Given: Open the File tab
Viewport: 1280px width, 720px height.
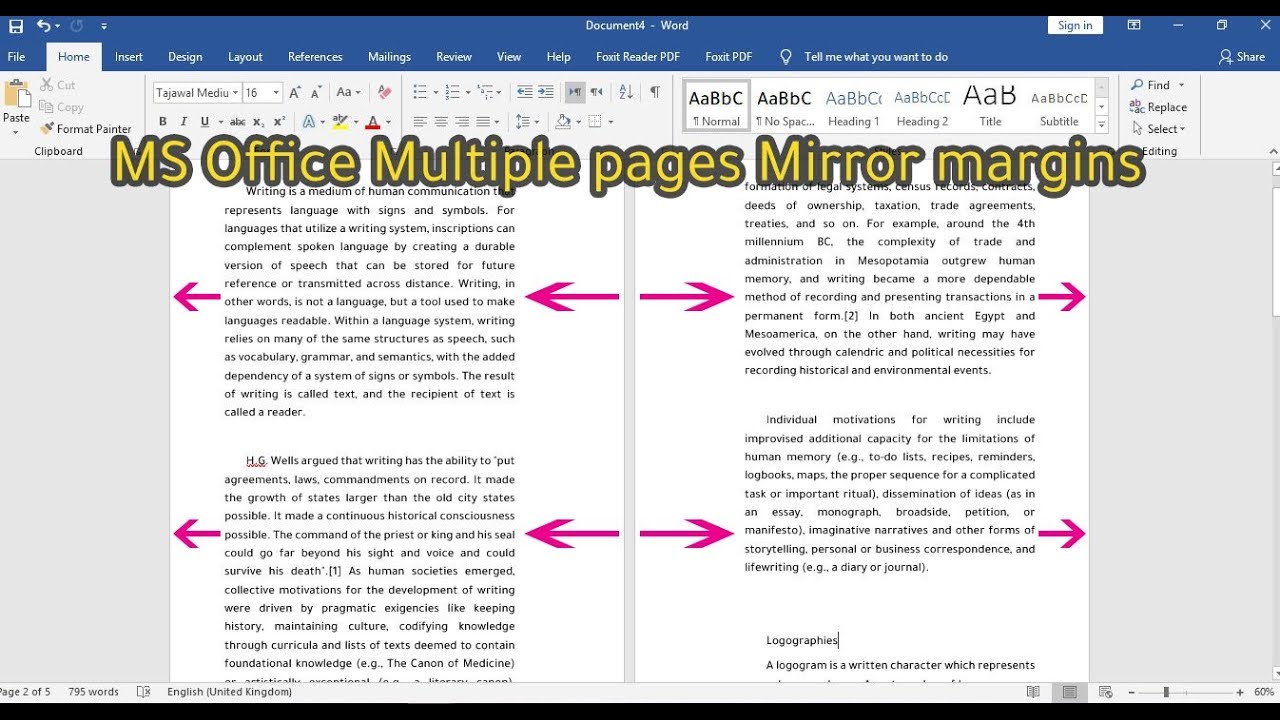Looking at the screenshot, I should click(17, 57).
